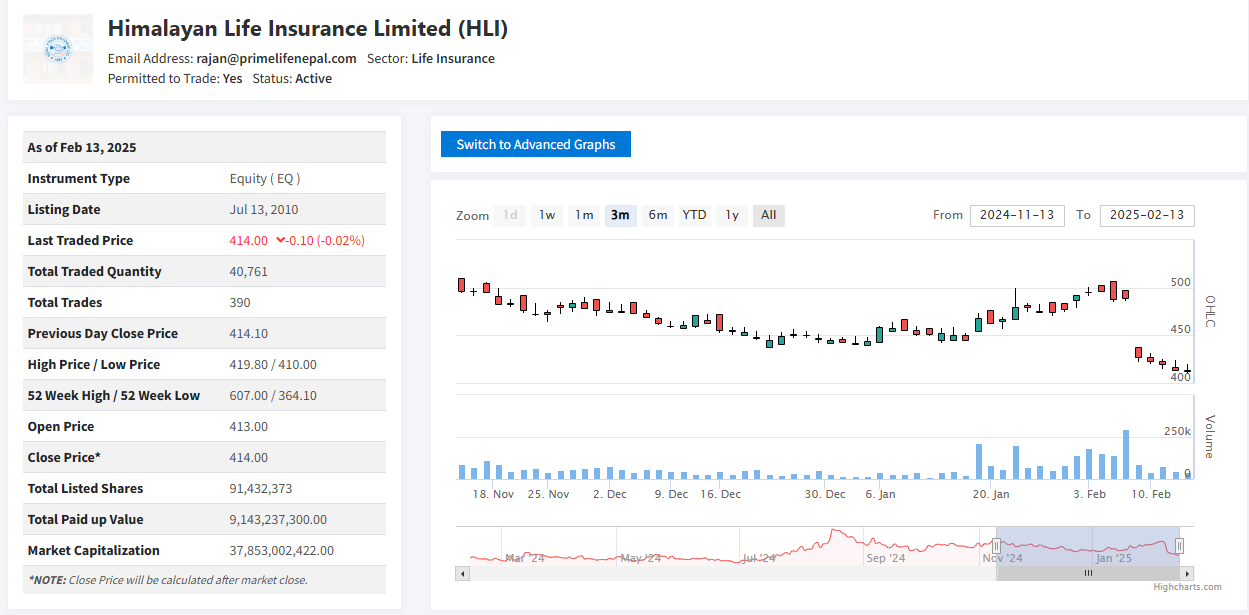
Task: Click the Himalayan Life Insurance Limited (HLI) heading
Action: 308,28
